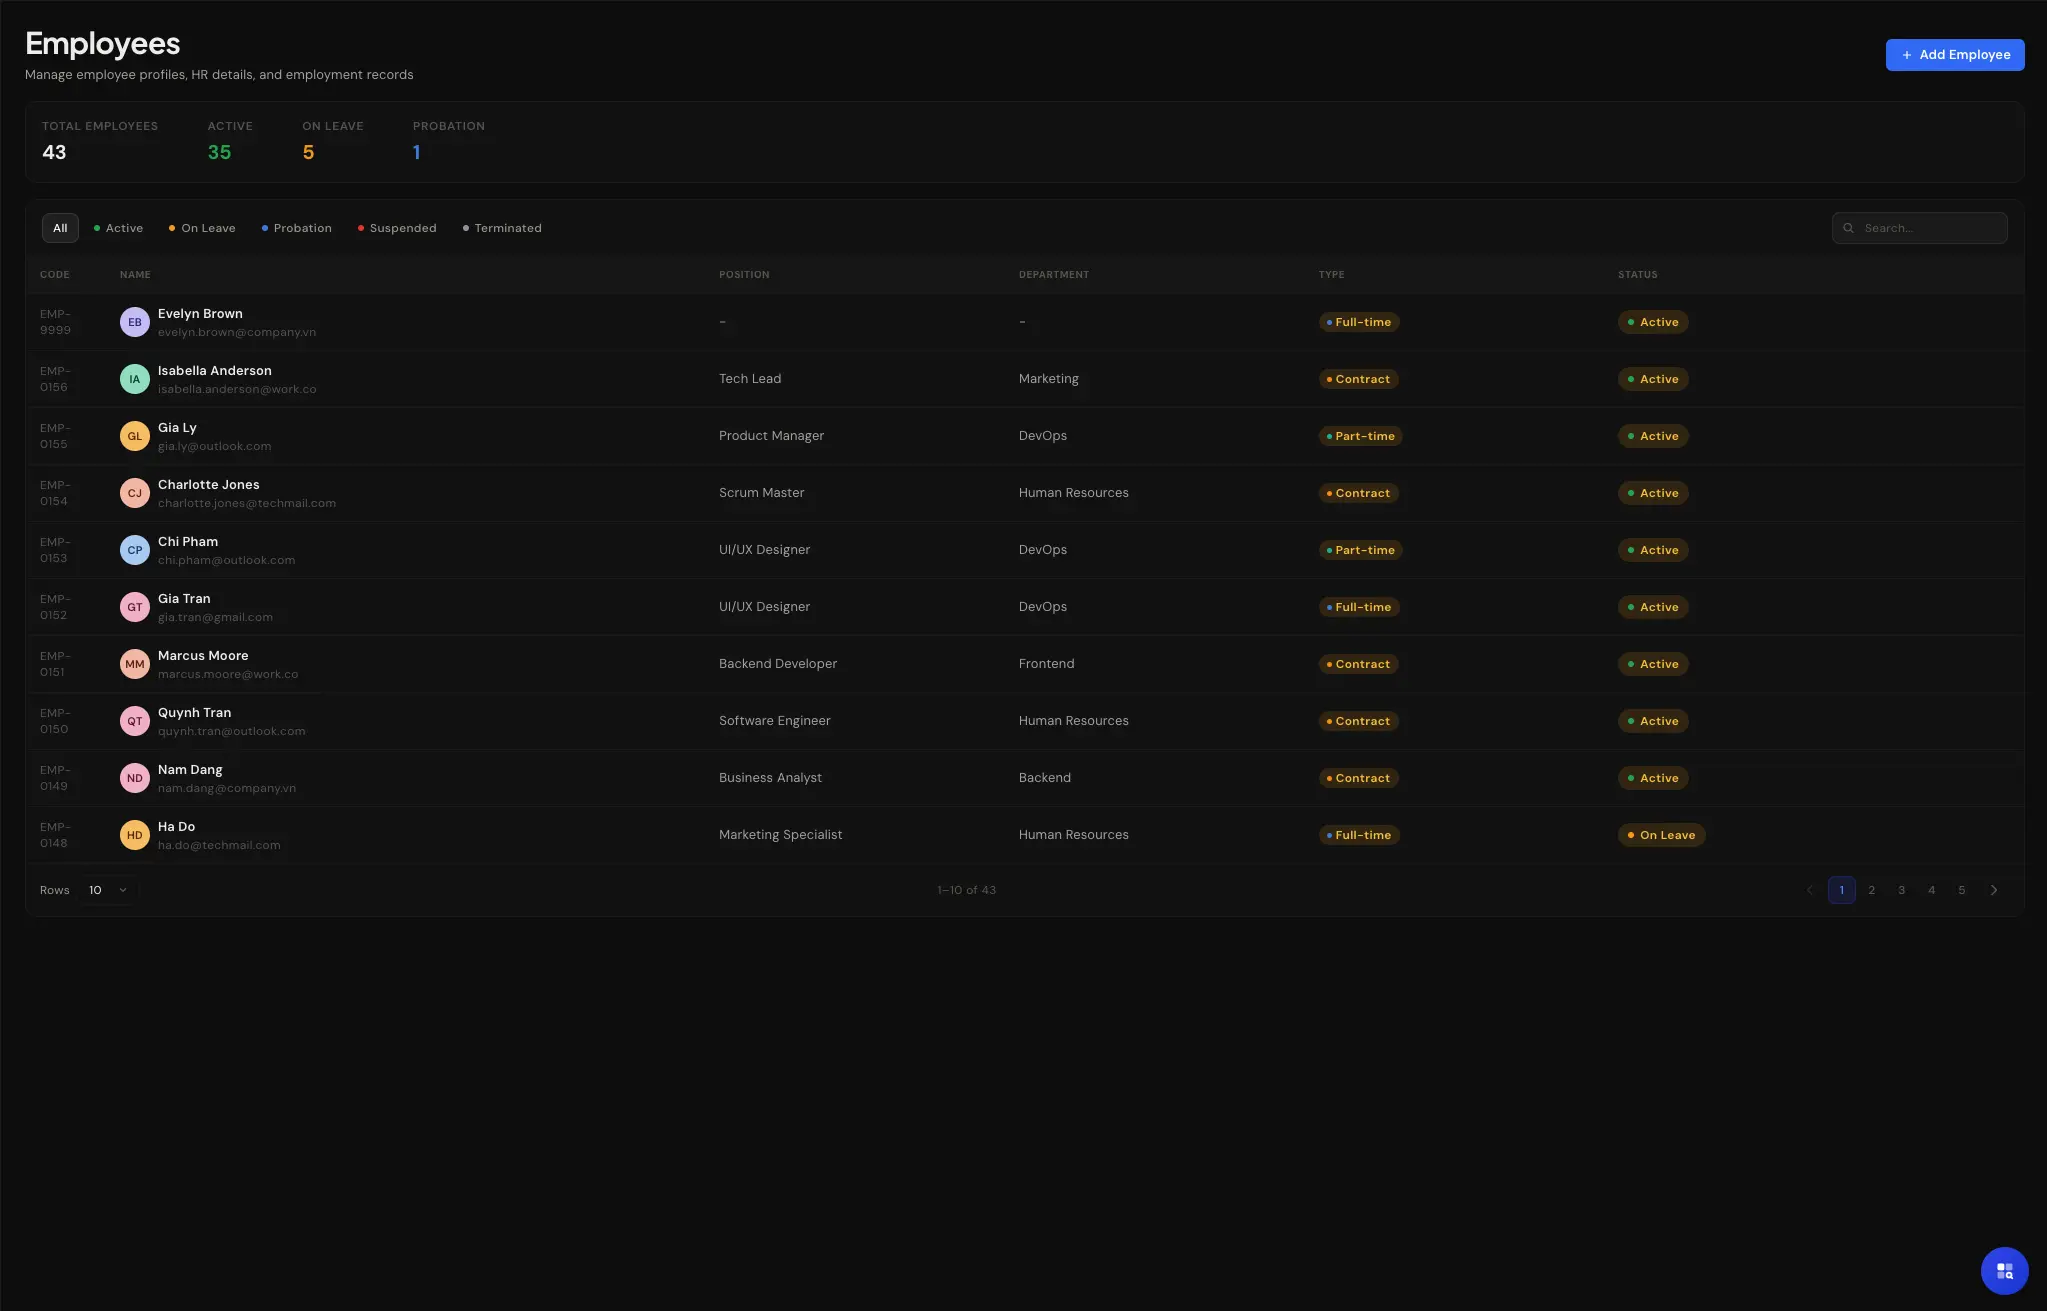The image size is (2047, 1311).
Task: Go to page 3 of results
Action: click(1901, 890)
